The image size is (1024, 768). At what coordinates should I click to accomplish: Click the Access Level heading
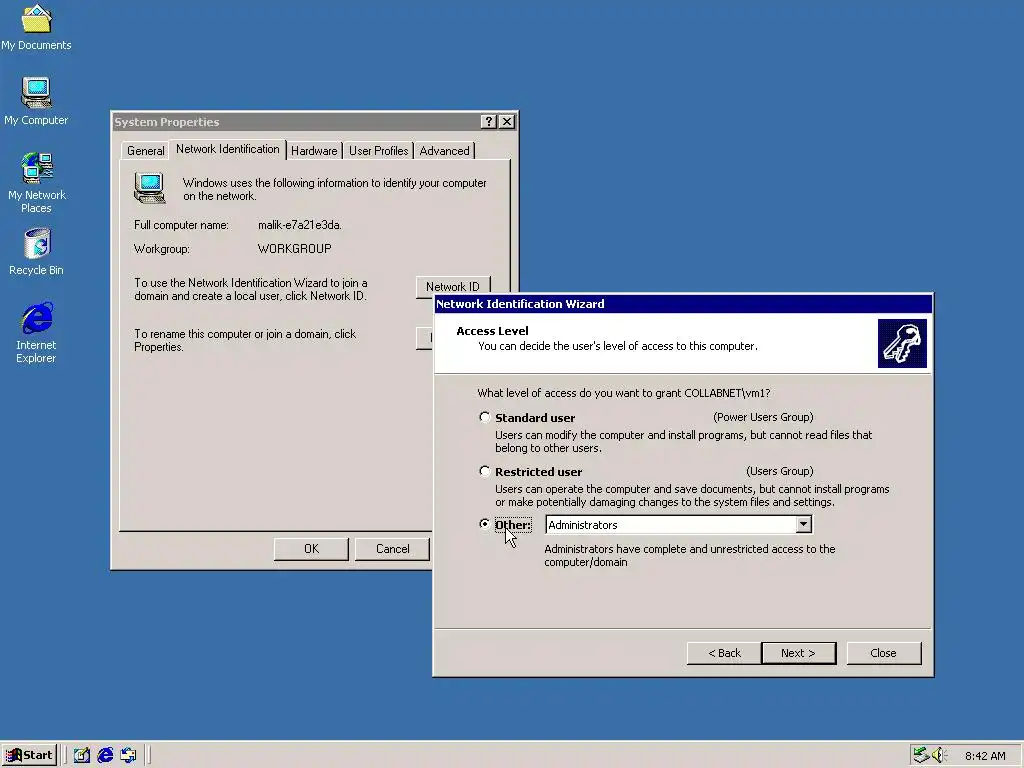[492, 330]
